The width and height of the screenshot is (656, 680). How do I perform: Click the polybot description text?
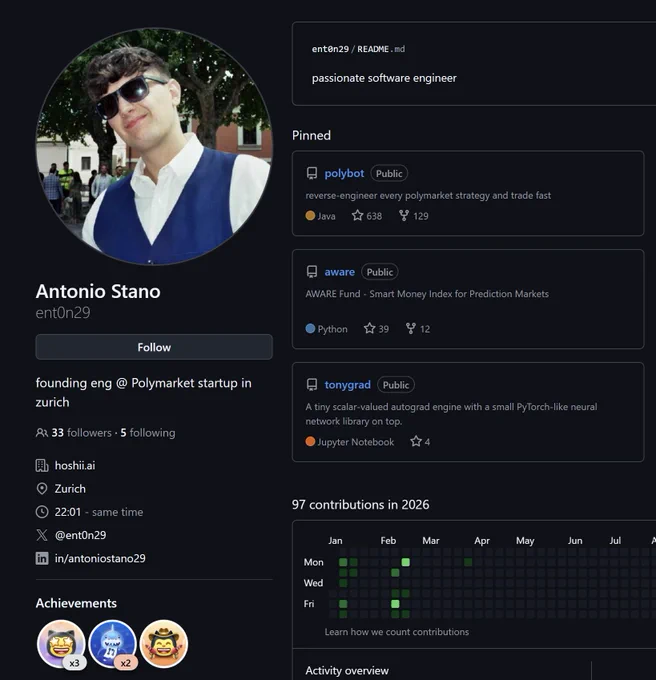tap(428, 196)
